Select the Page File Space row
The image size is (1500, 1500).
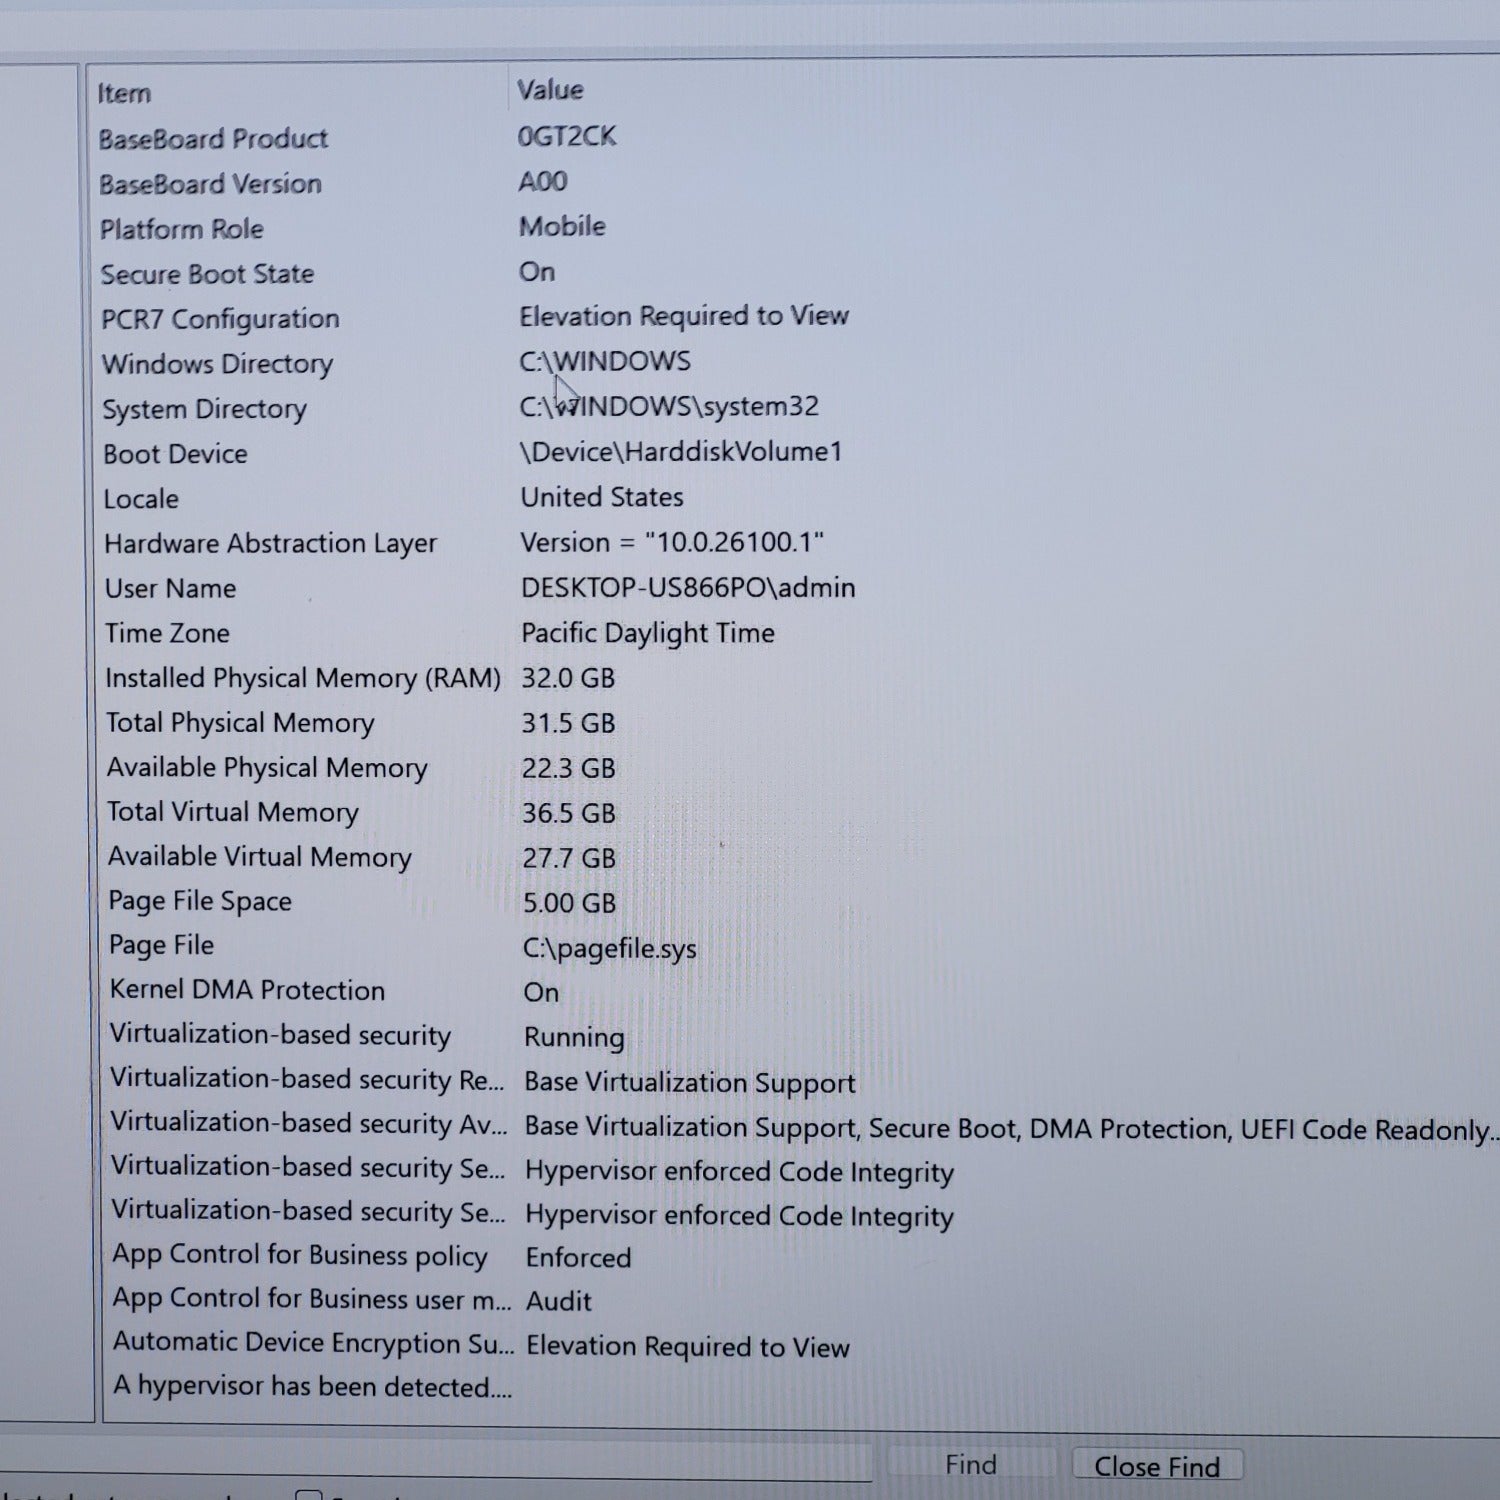(200, 902)
